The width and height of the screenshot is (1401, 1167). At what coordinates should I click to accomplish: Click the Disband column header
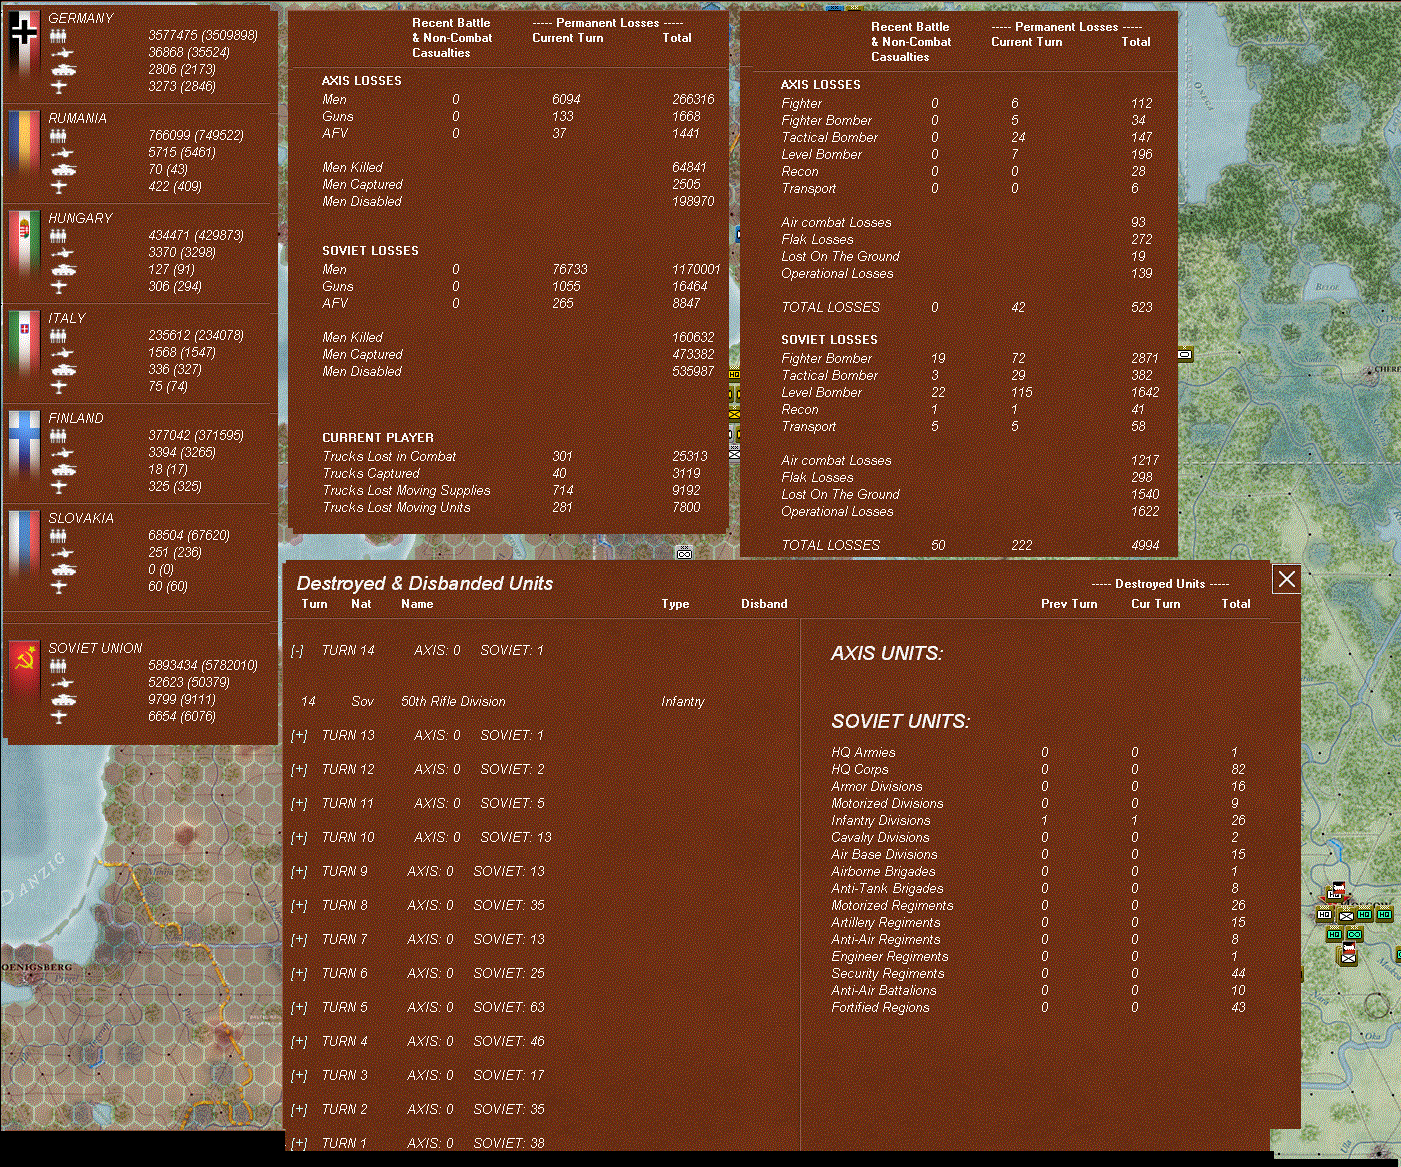[x=764, y=604]
